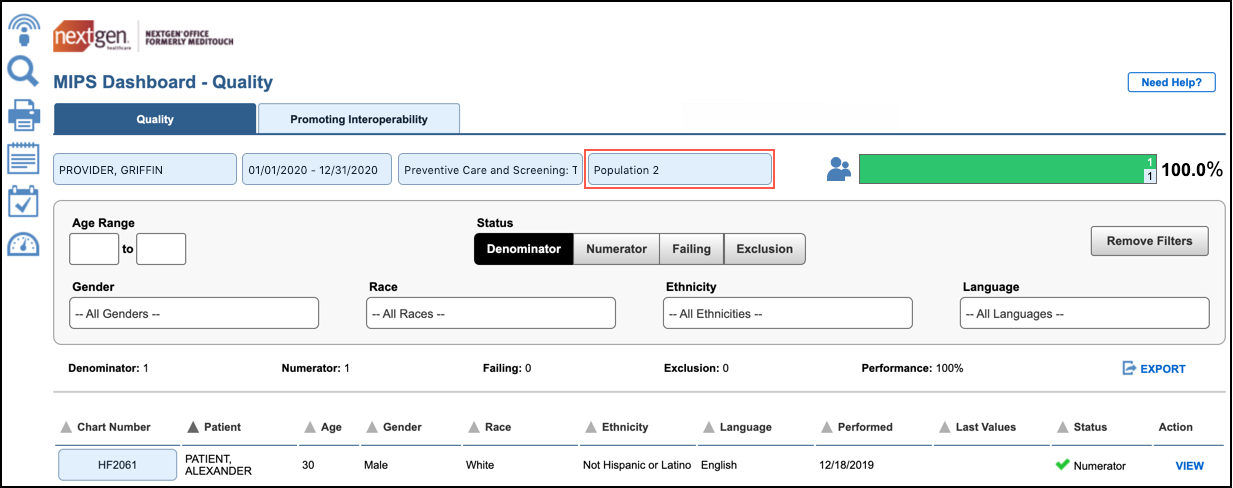
Task: Open the dashboard gauge sidebar icon
Action: (x=22, y=244)
